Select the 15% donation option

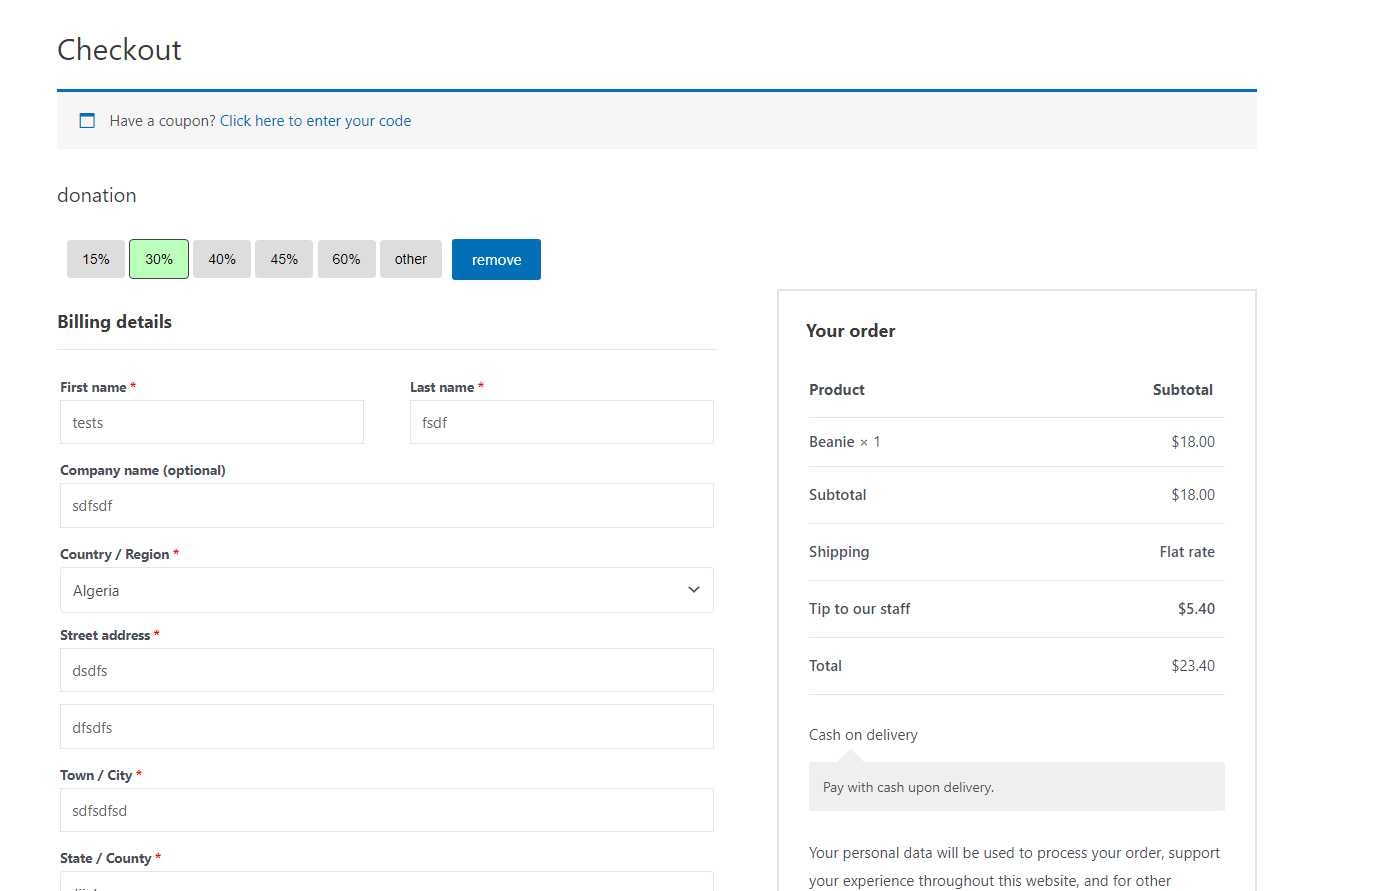pyautogui.click(x=95, y=259)
